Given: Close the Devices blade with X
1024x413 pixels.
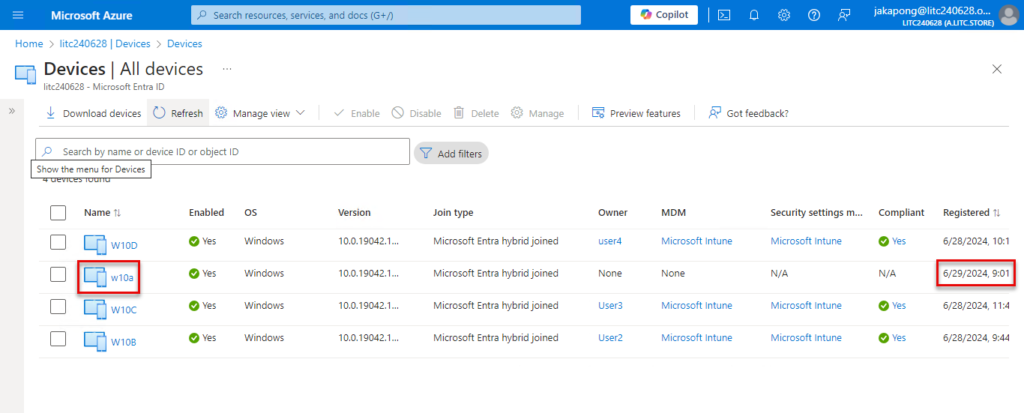Looking at the screenshot, I should tap(997, 69).
